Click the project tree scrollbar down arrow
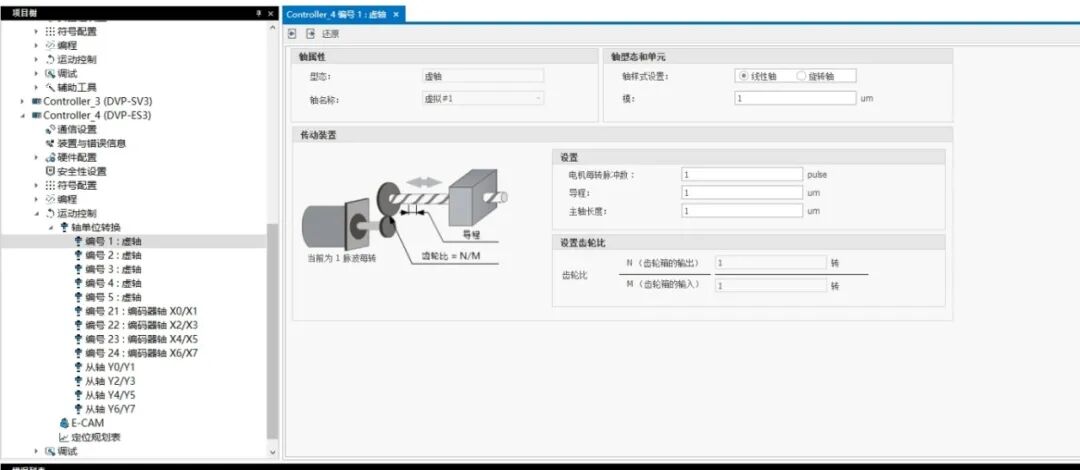Screen dimensions: 1080x470 [x=273, y=453]
